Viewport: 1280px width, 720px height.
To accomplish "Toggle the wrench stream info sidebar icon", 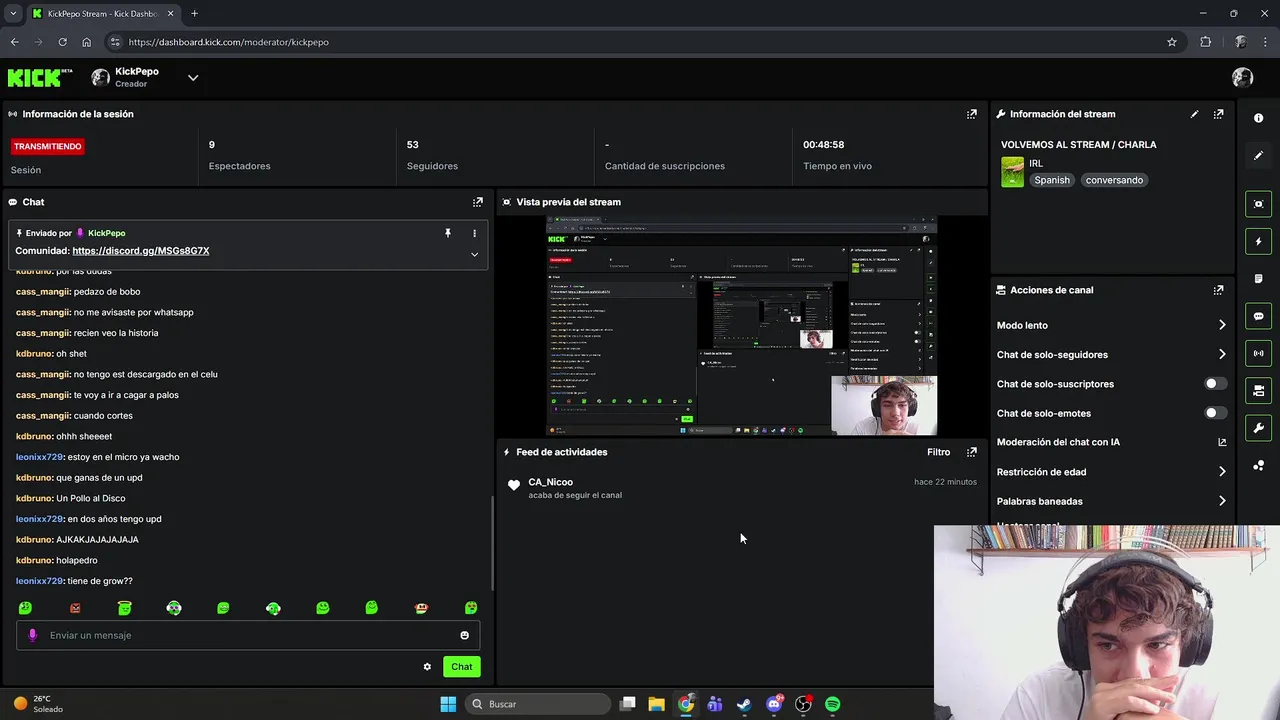I will [1258, 428].
